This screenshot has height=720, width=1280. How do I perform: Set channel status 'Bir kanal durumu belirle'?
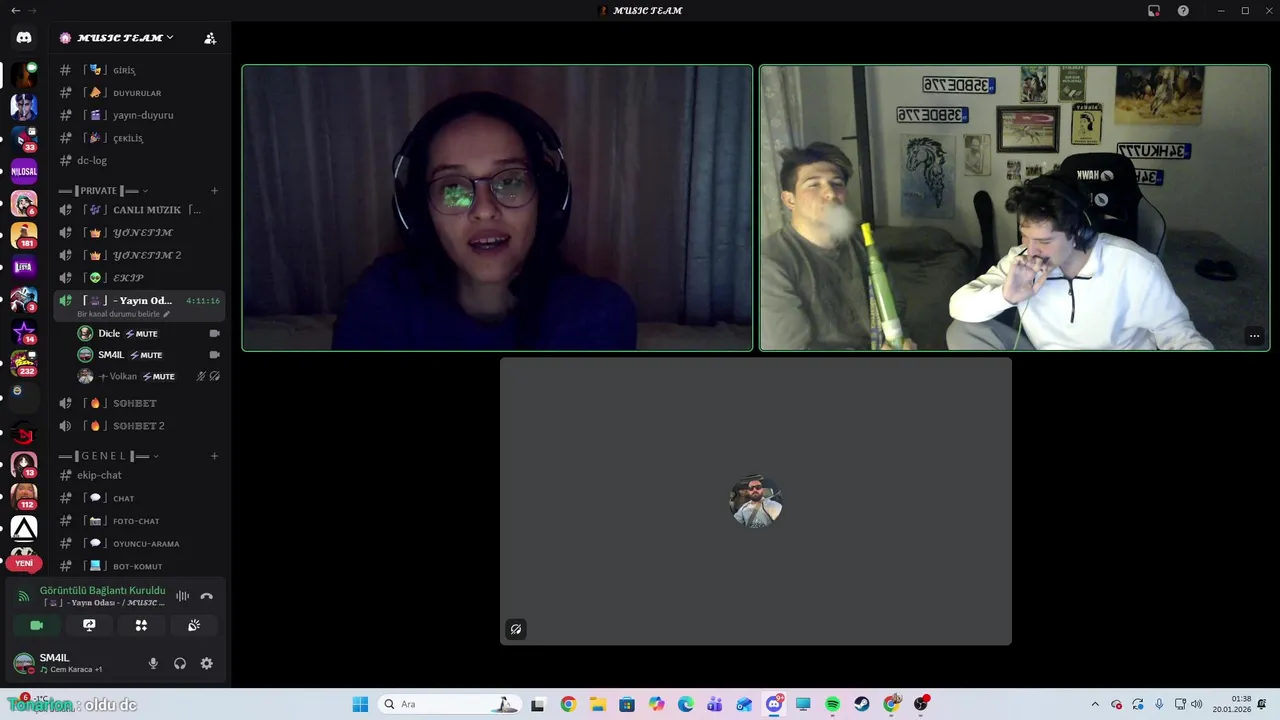point(124,314)
